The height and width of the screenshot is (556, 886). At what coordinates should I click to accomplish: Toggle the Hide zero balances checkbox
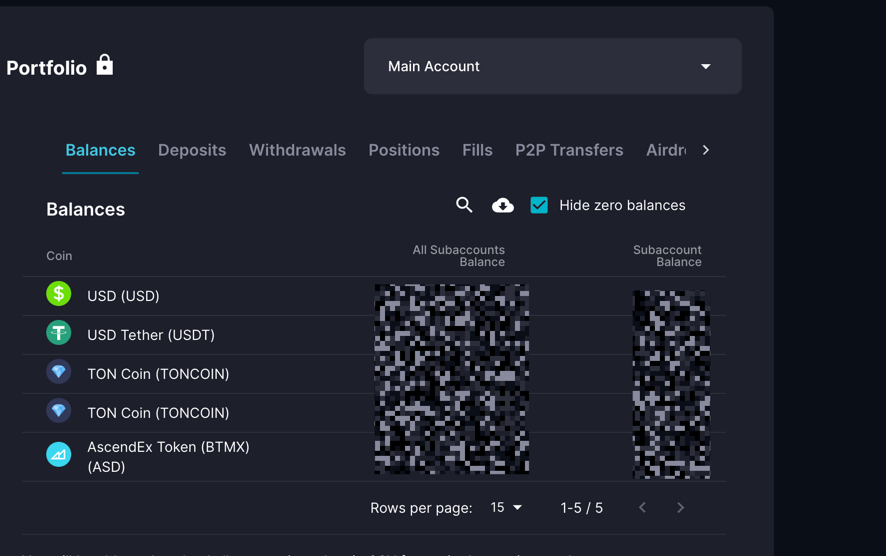tap(539, 205)
